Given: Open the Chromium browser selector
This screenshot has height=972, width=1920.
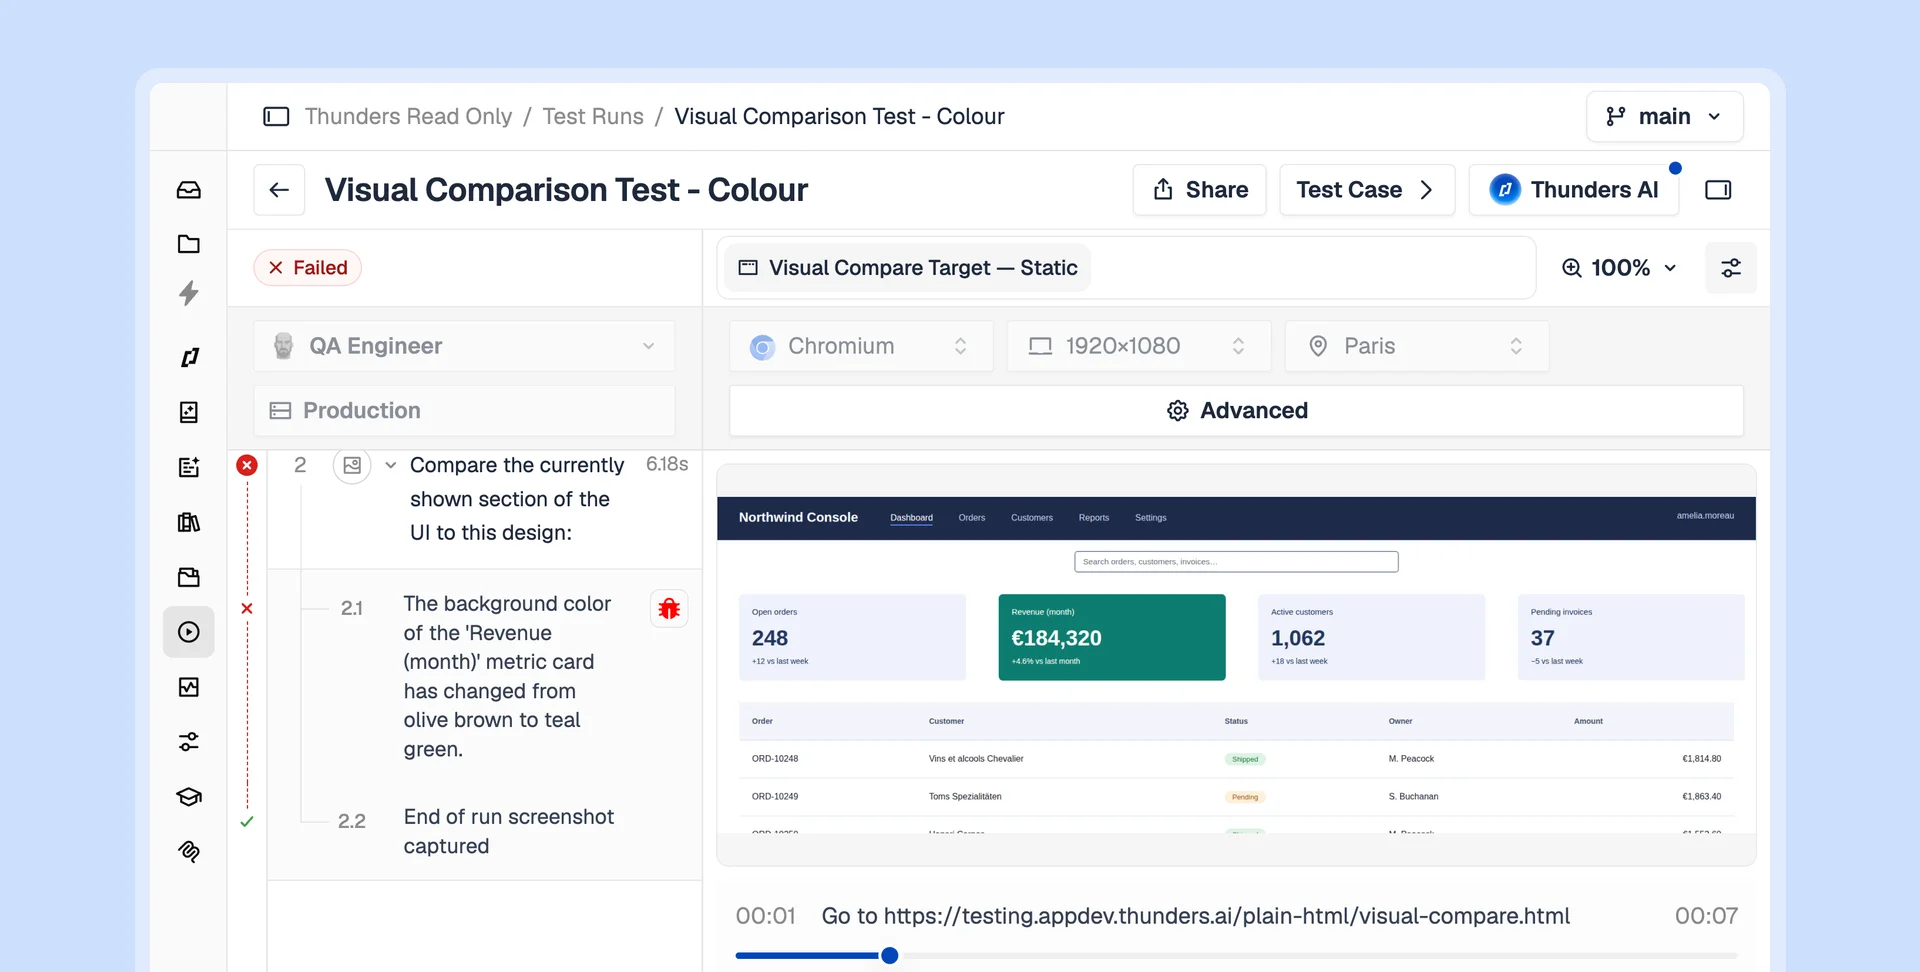Looking at the screenshot, I should click(861, 346).
